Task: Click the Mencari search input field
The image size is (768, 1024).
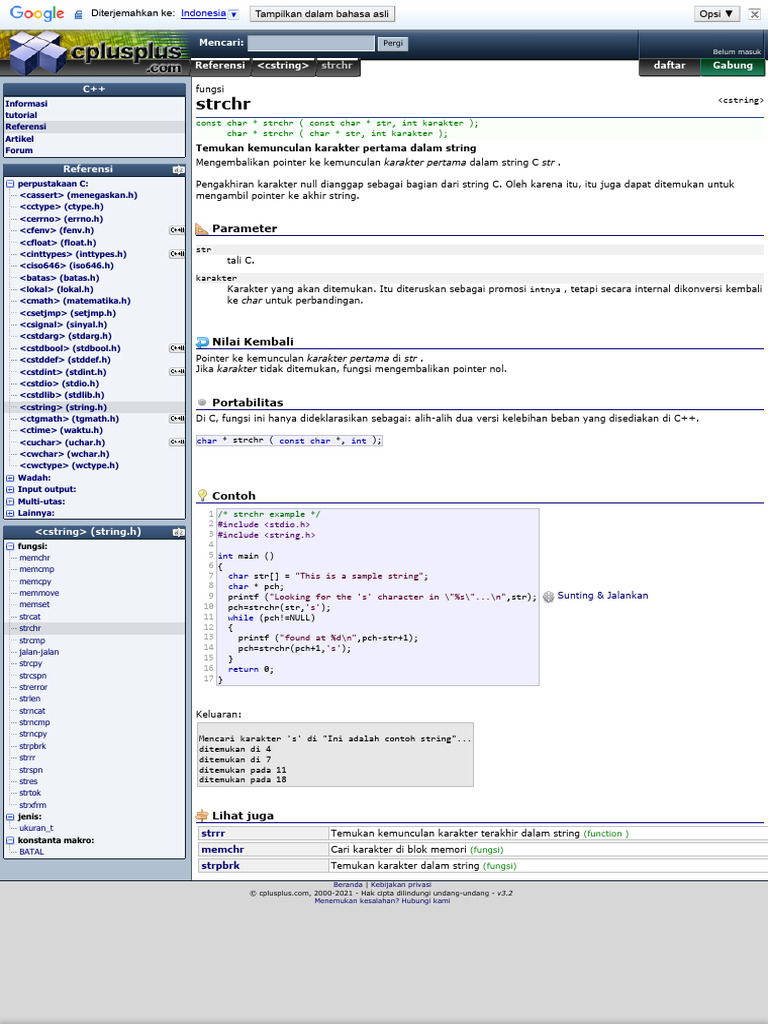Action: pos(311,43)
